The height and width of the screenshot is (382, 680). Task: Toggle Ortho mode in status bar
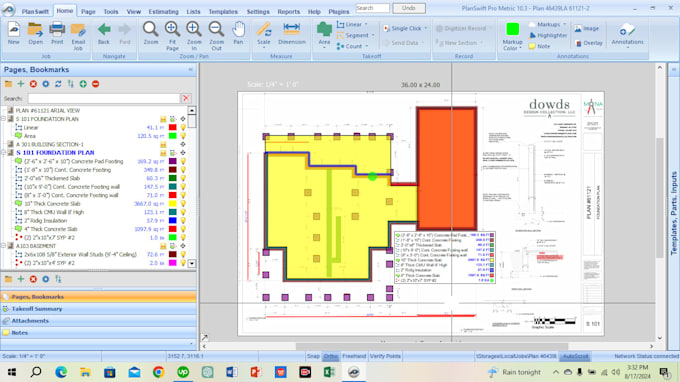[330, 356]
